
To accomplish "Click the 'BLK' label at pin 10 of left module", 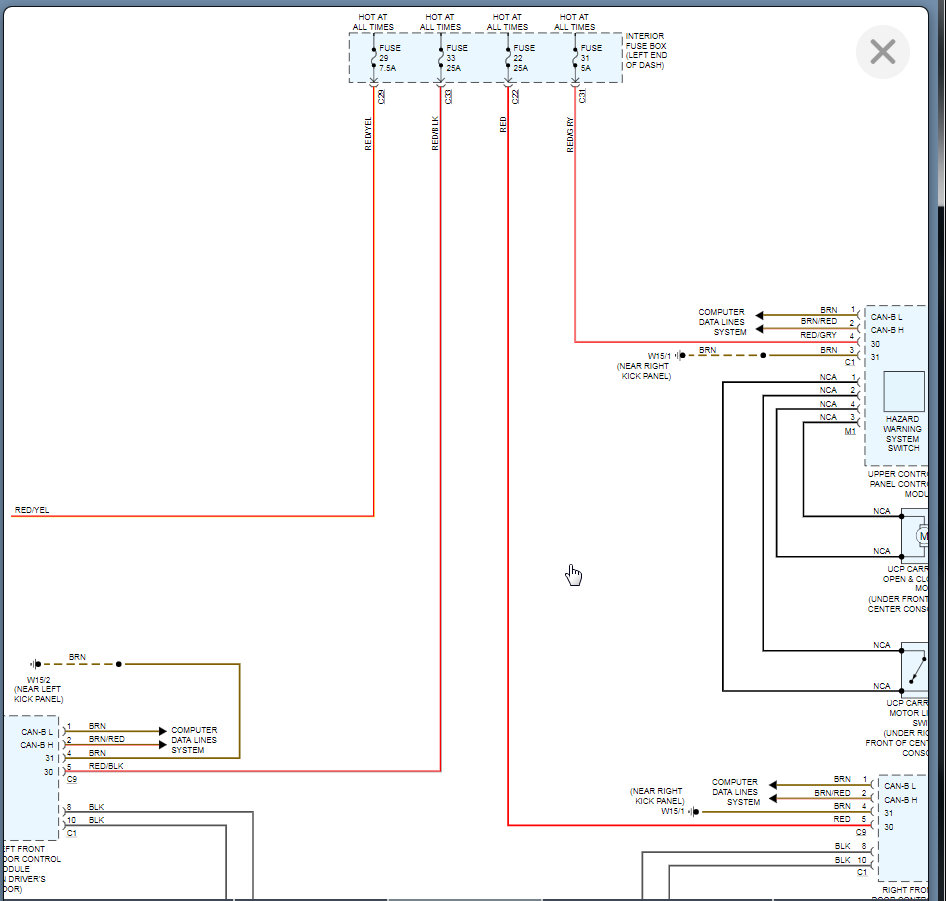I will tap(97, 820).
